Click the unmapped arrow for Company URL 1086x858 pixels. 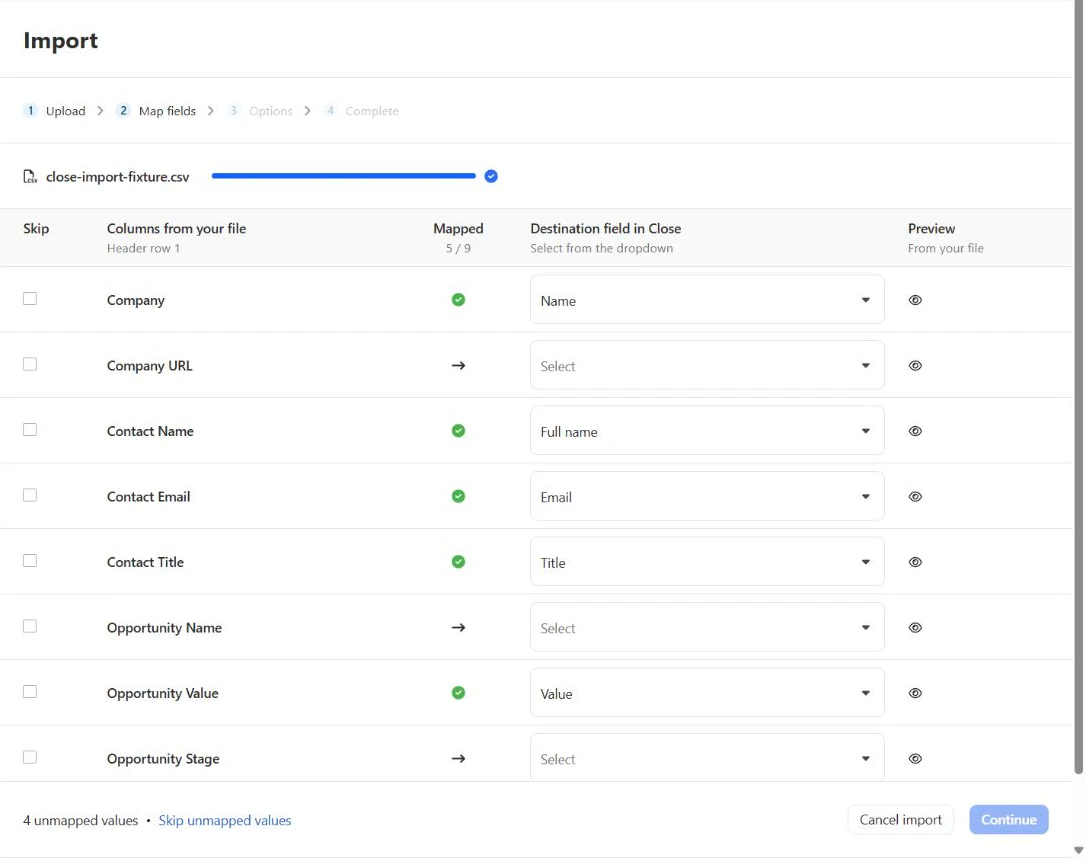pos(458,366)
